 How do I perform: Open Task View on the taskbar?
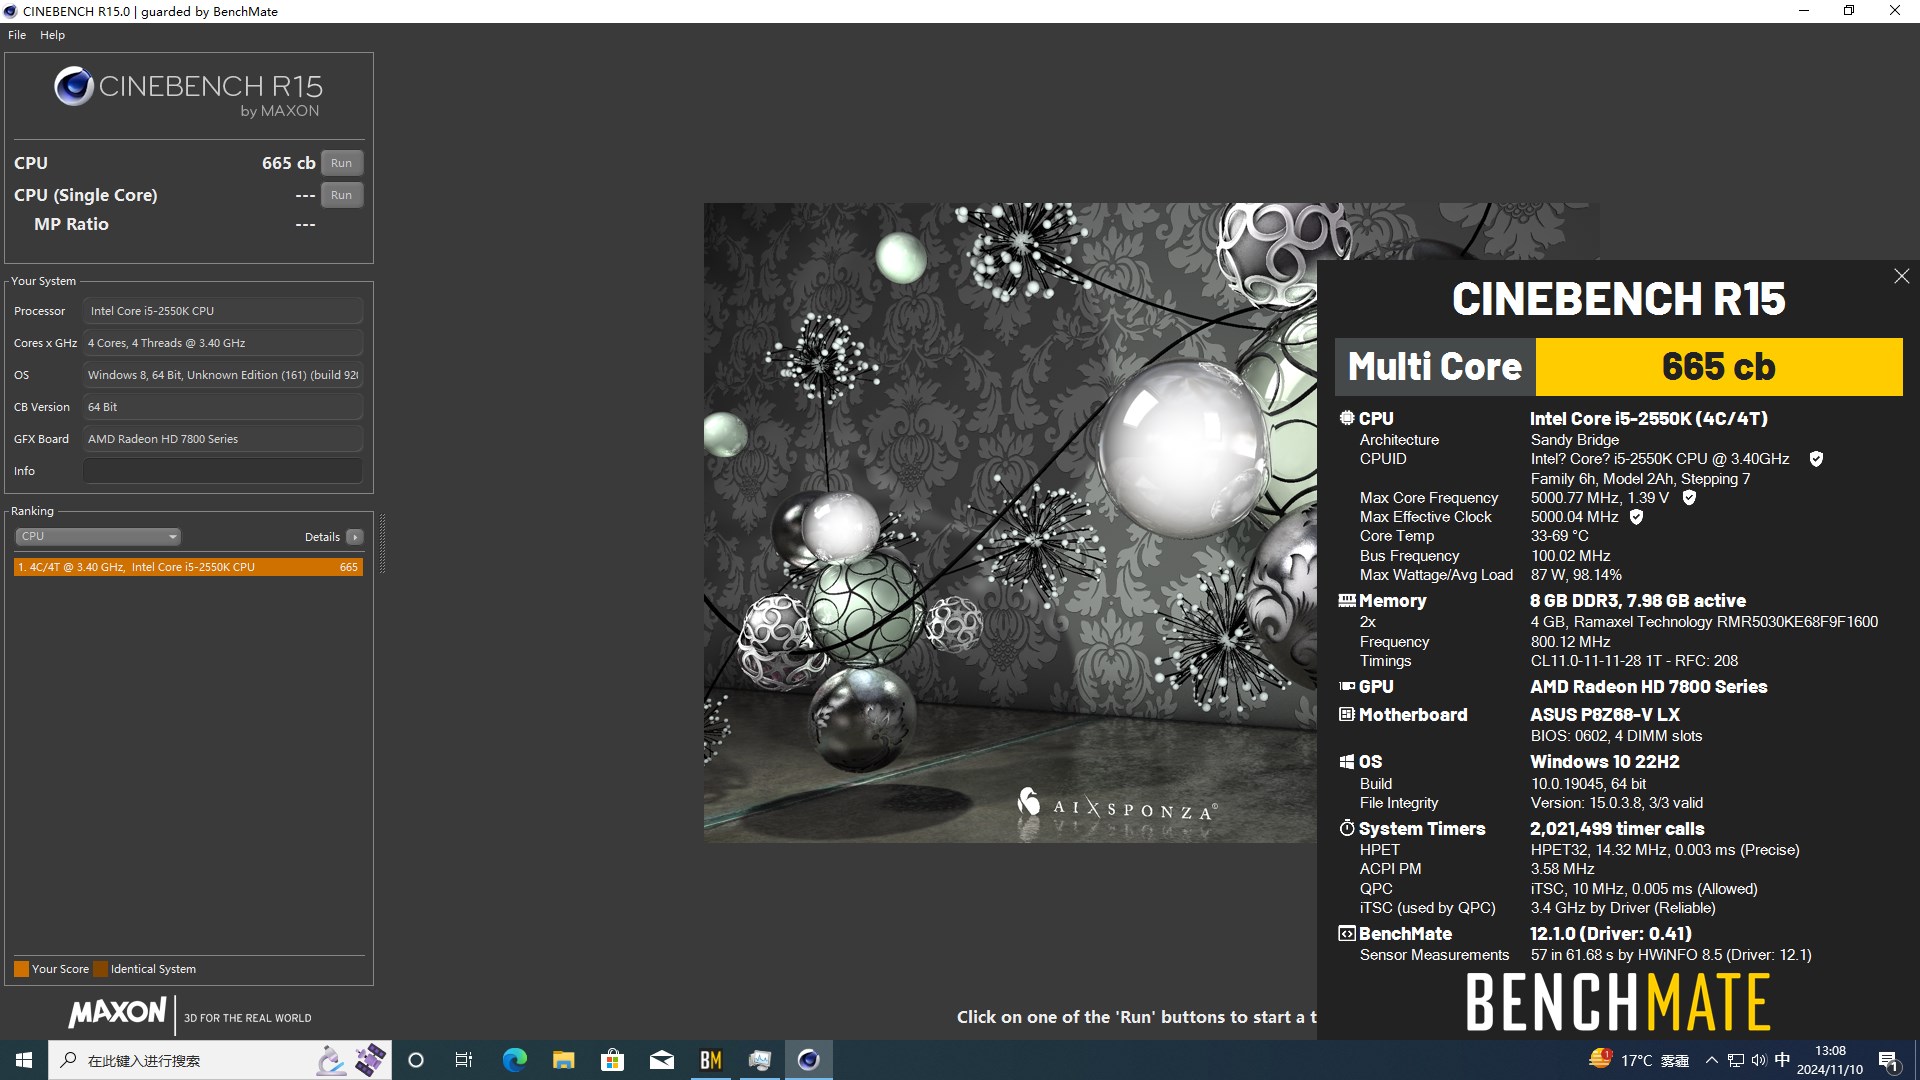pyautogui.click(x=464, y=1060)
